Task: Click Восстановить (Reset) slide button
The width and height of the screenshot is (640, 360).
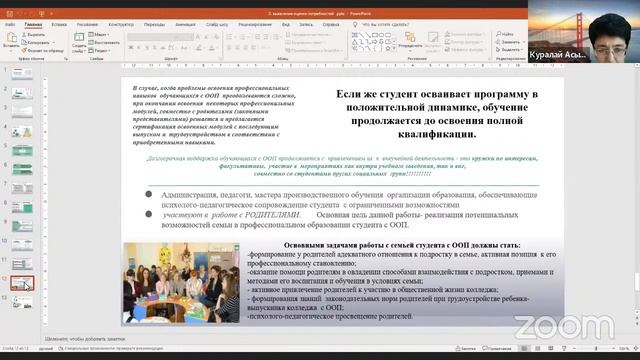Action: click(x=104, y=42)
